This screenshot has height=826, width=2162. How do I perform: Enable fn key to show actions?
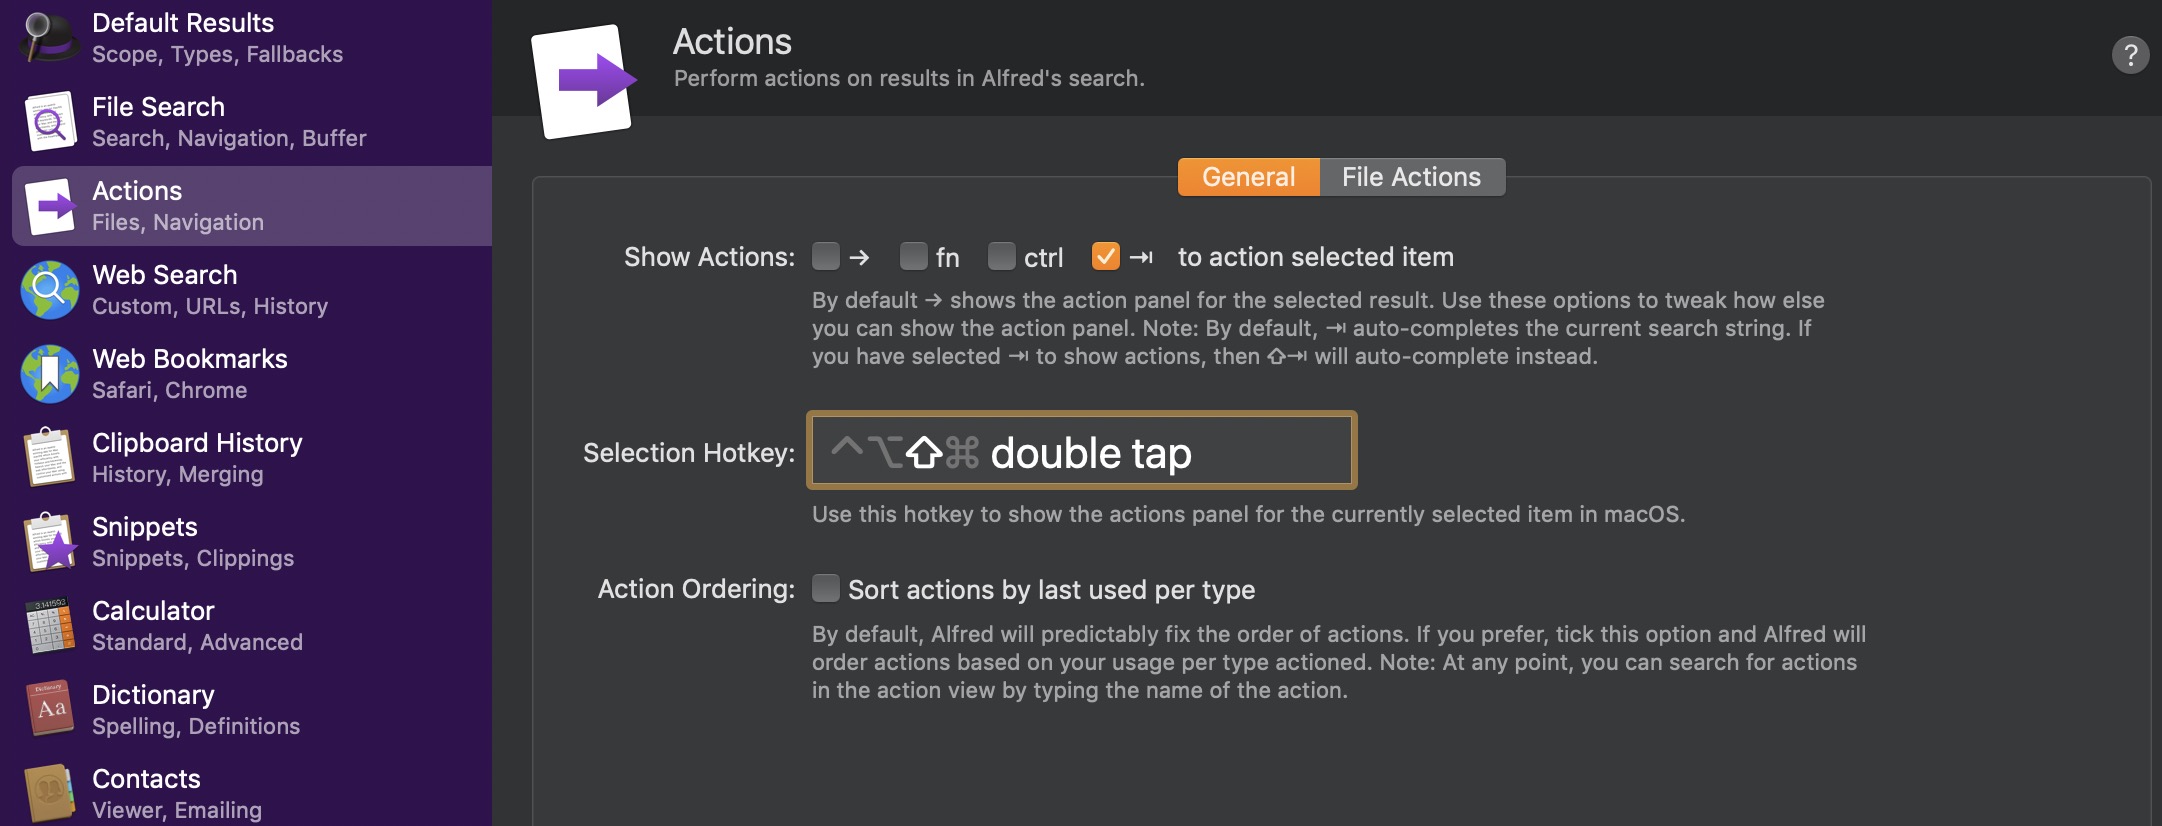pos(914,257)
